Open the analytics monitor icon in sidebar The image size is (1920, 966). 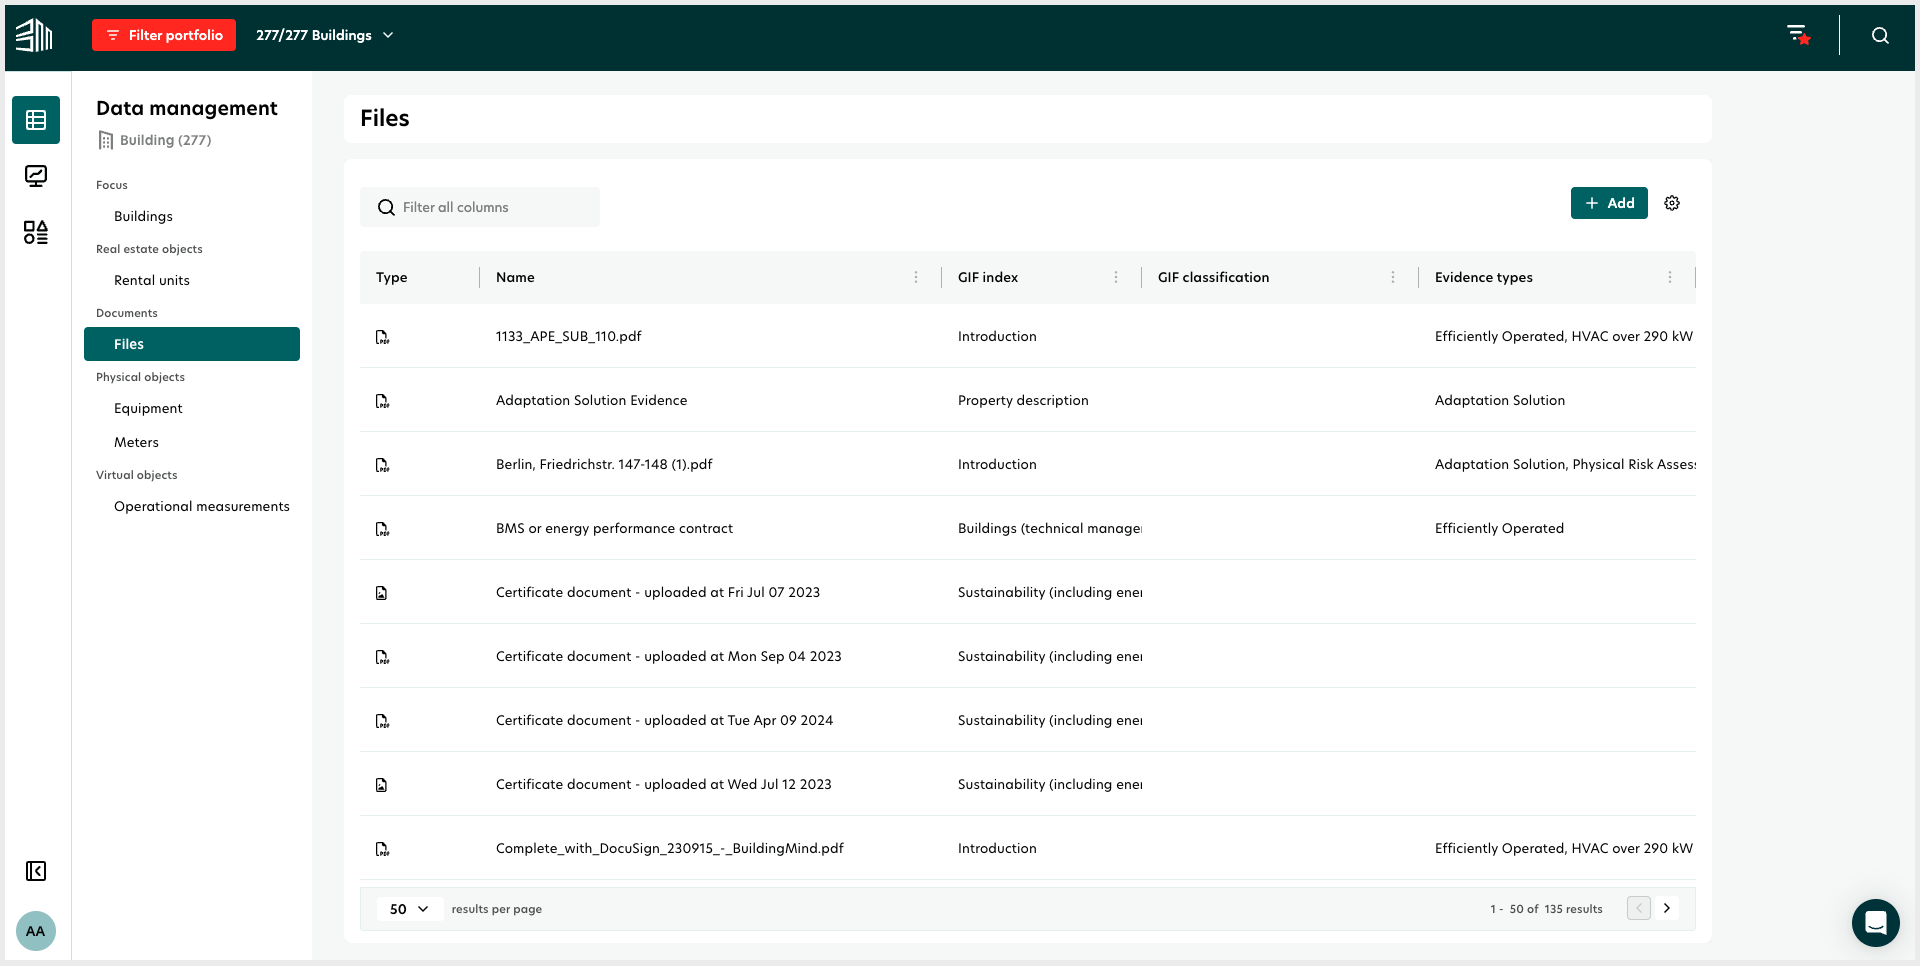coord(36,176)
